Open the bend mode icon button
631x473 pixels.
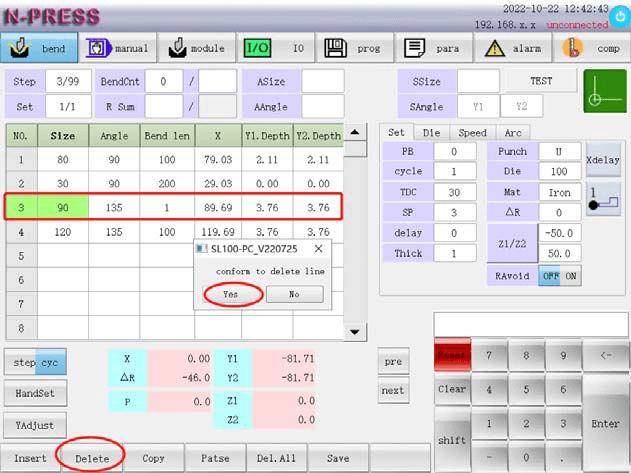tap(39, 48)
